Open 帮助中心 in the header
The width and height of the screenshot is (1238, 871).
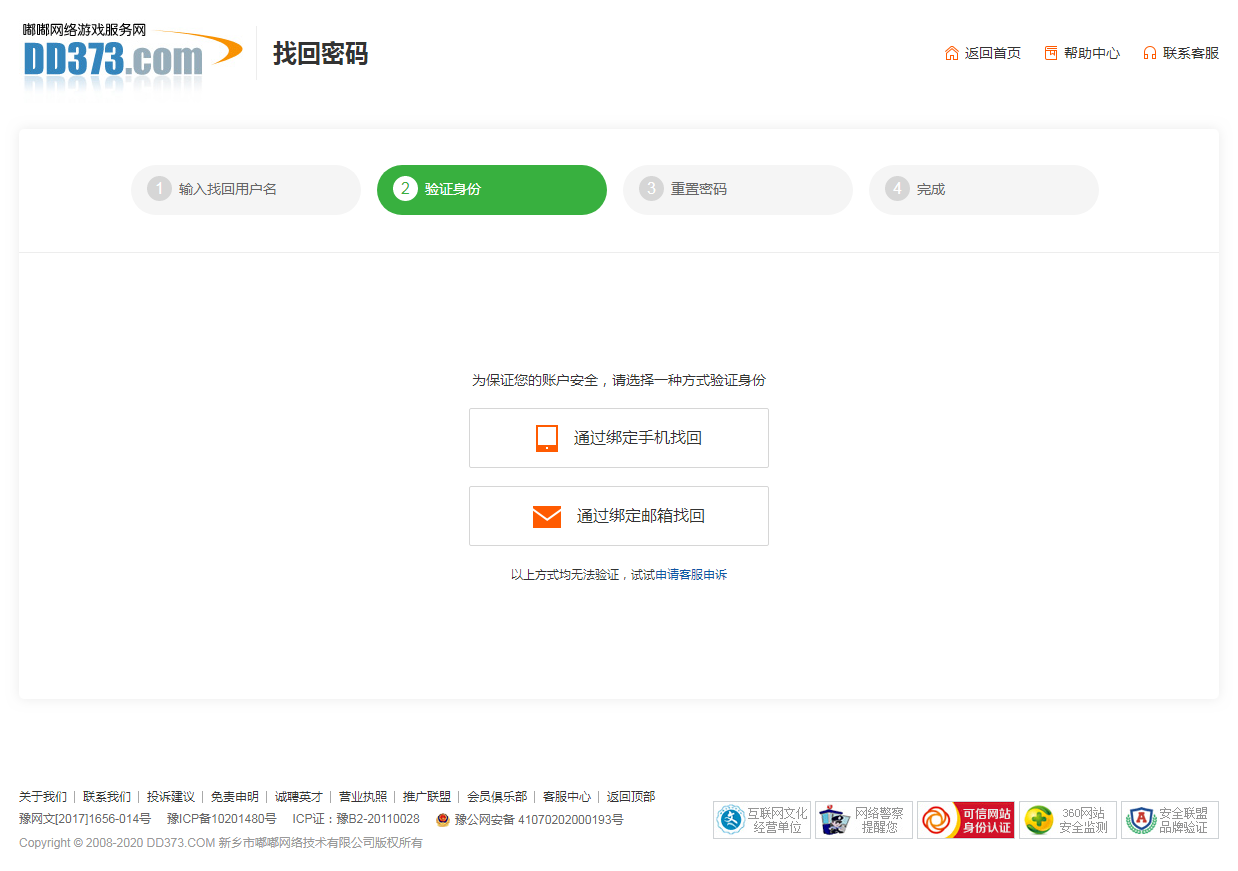[1092, 53]
